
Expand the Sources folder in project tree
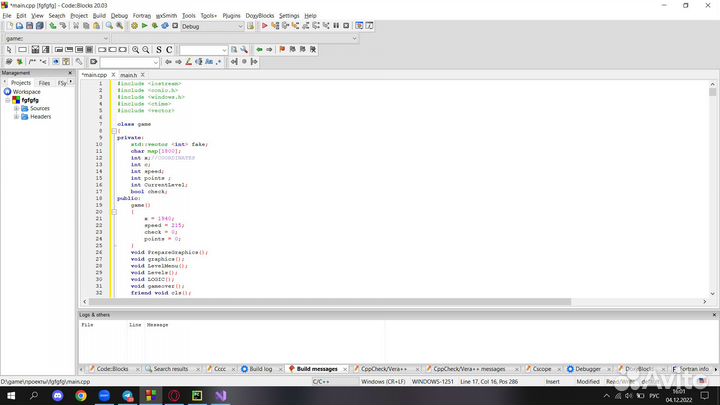pos(16,108)
